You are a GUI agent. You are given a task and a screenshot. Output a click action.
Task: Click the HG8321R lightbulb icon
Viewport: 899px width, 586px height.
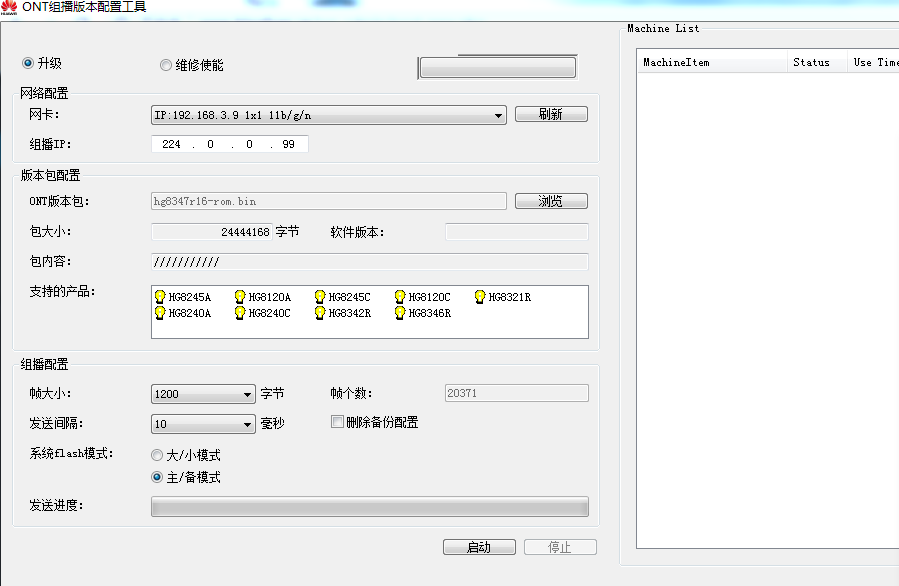coord(480,296)
